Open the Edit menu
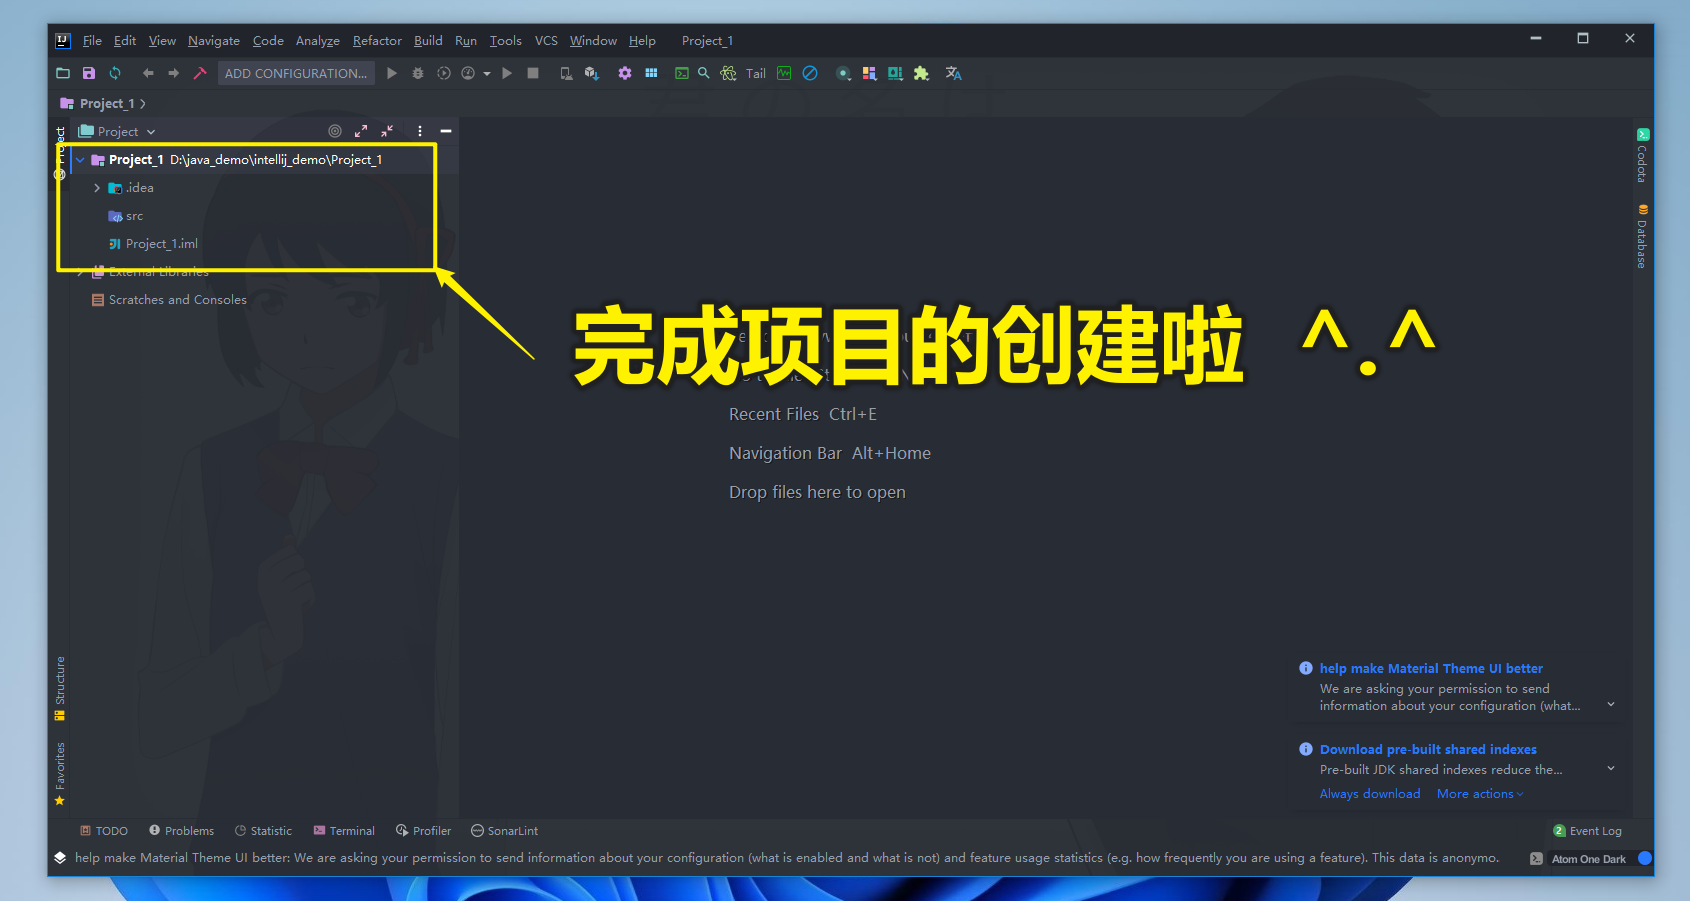 coord(125,41)
